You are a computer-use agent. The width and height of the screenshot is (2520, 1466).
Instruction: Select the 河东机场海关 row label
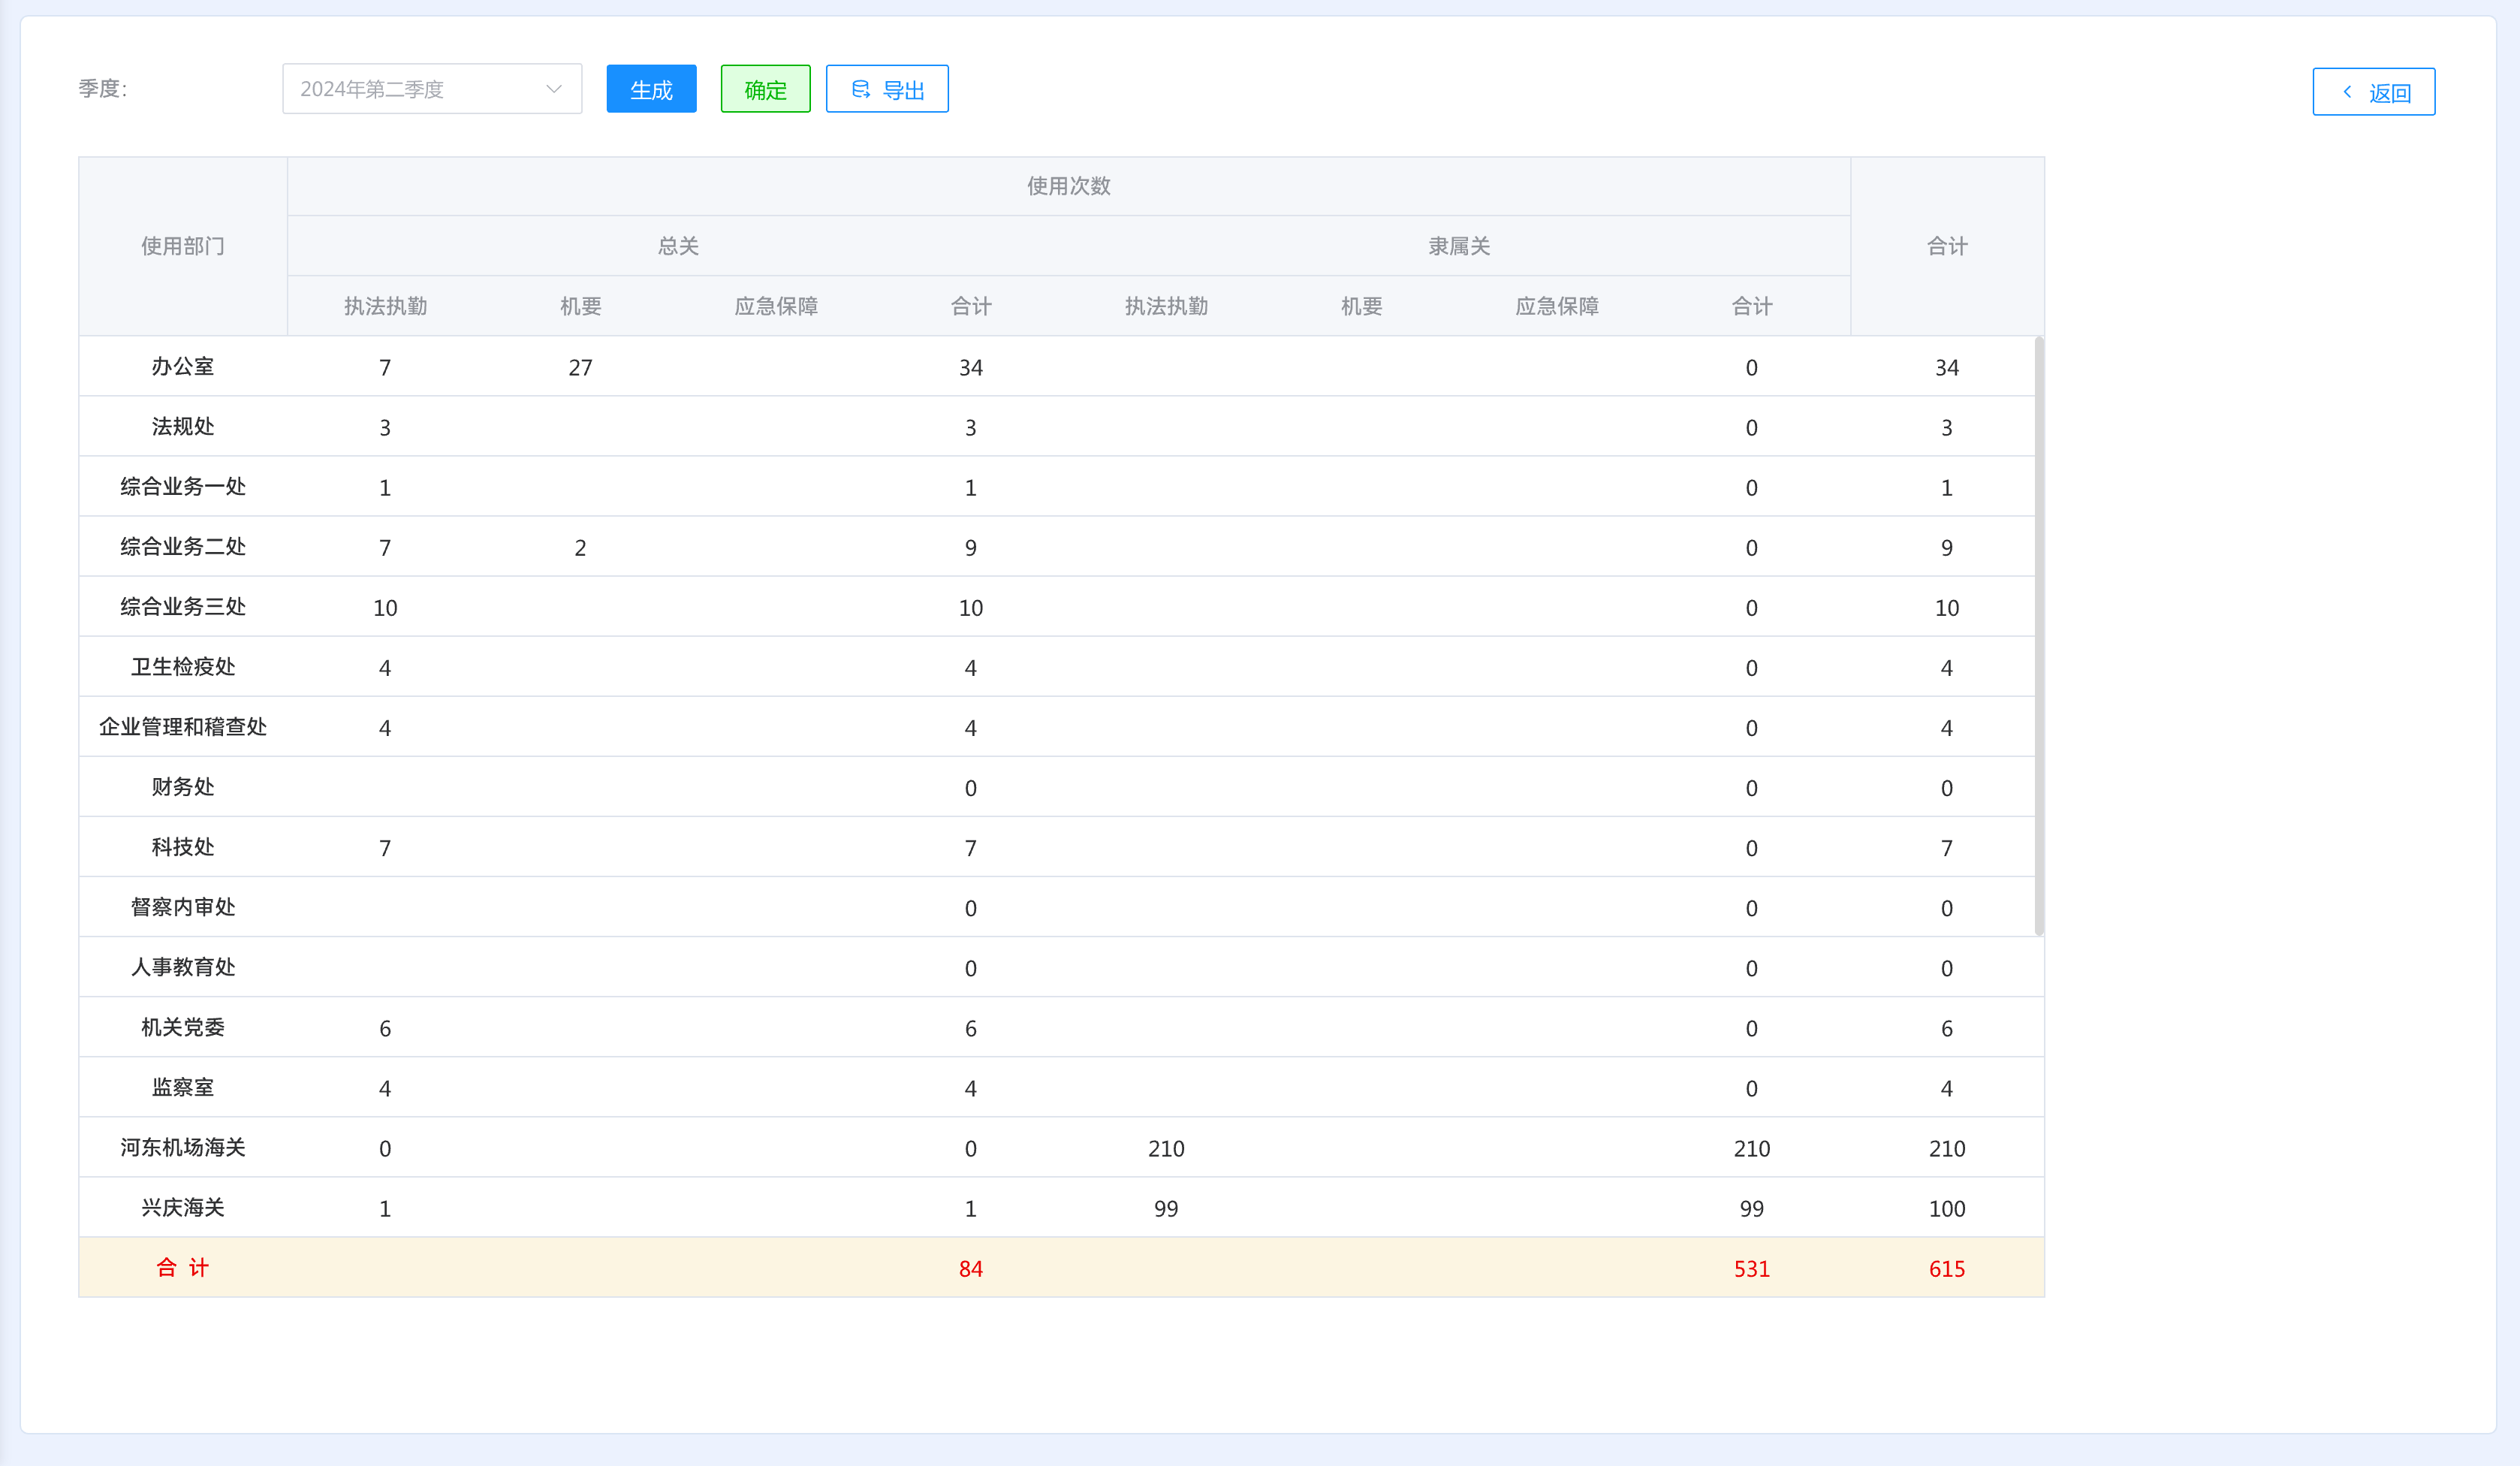click(183, 1148)
